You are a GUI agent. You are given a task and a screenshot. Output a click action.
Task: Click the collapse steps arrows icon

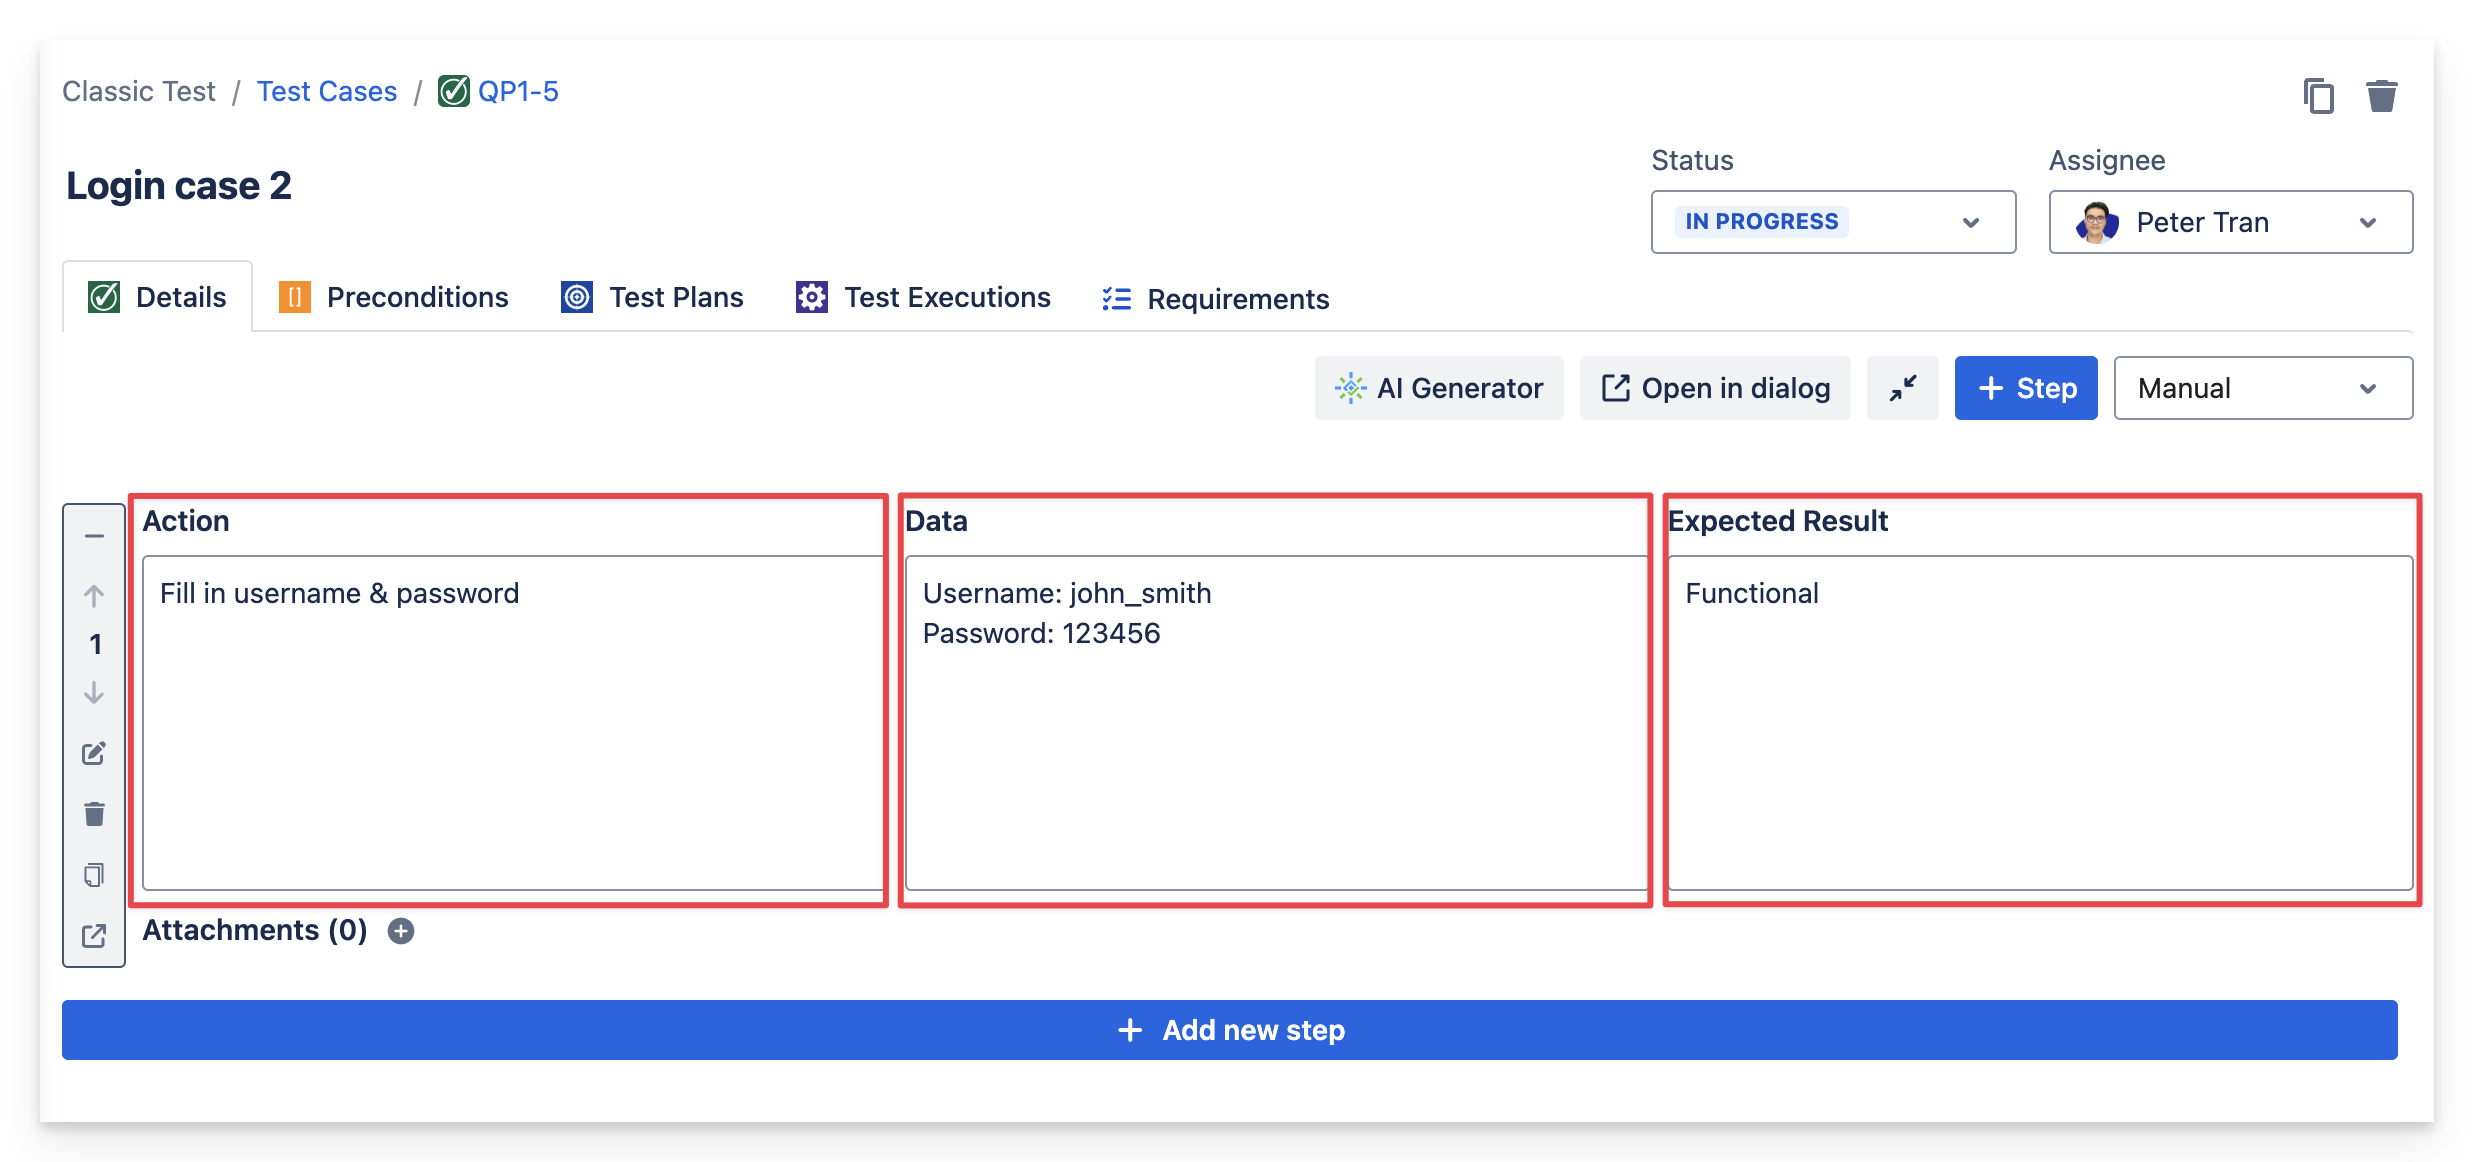tap(1902, 388)
